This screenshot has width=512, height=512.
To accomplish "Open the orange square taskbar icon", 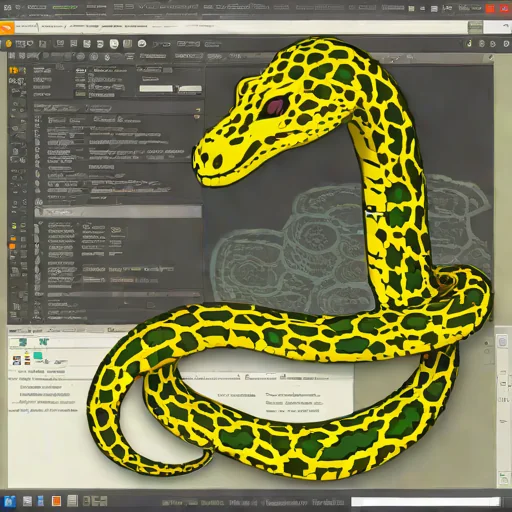I will click(57, 501).
